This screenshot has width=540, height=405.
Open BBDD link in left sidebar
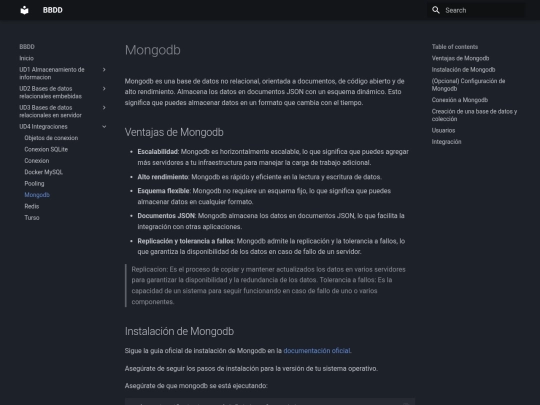[x=27, y=47]
